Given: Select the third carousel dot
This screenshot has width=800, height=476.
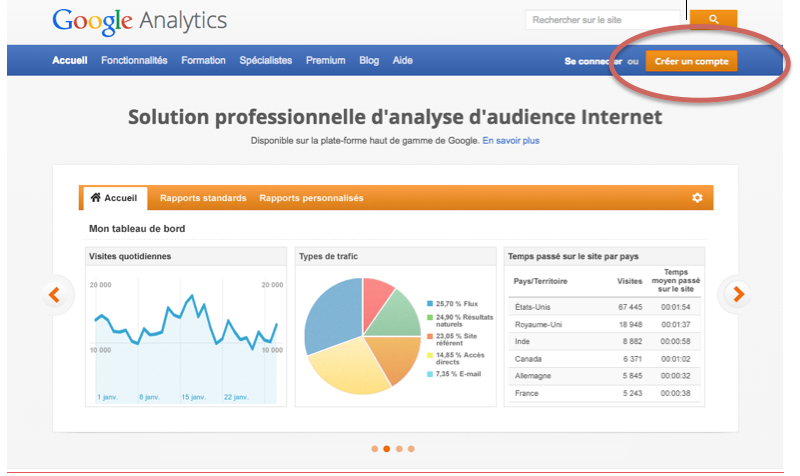Looking at the screenshot, I should (399, 449).
